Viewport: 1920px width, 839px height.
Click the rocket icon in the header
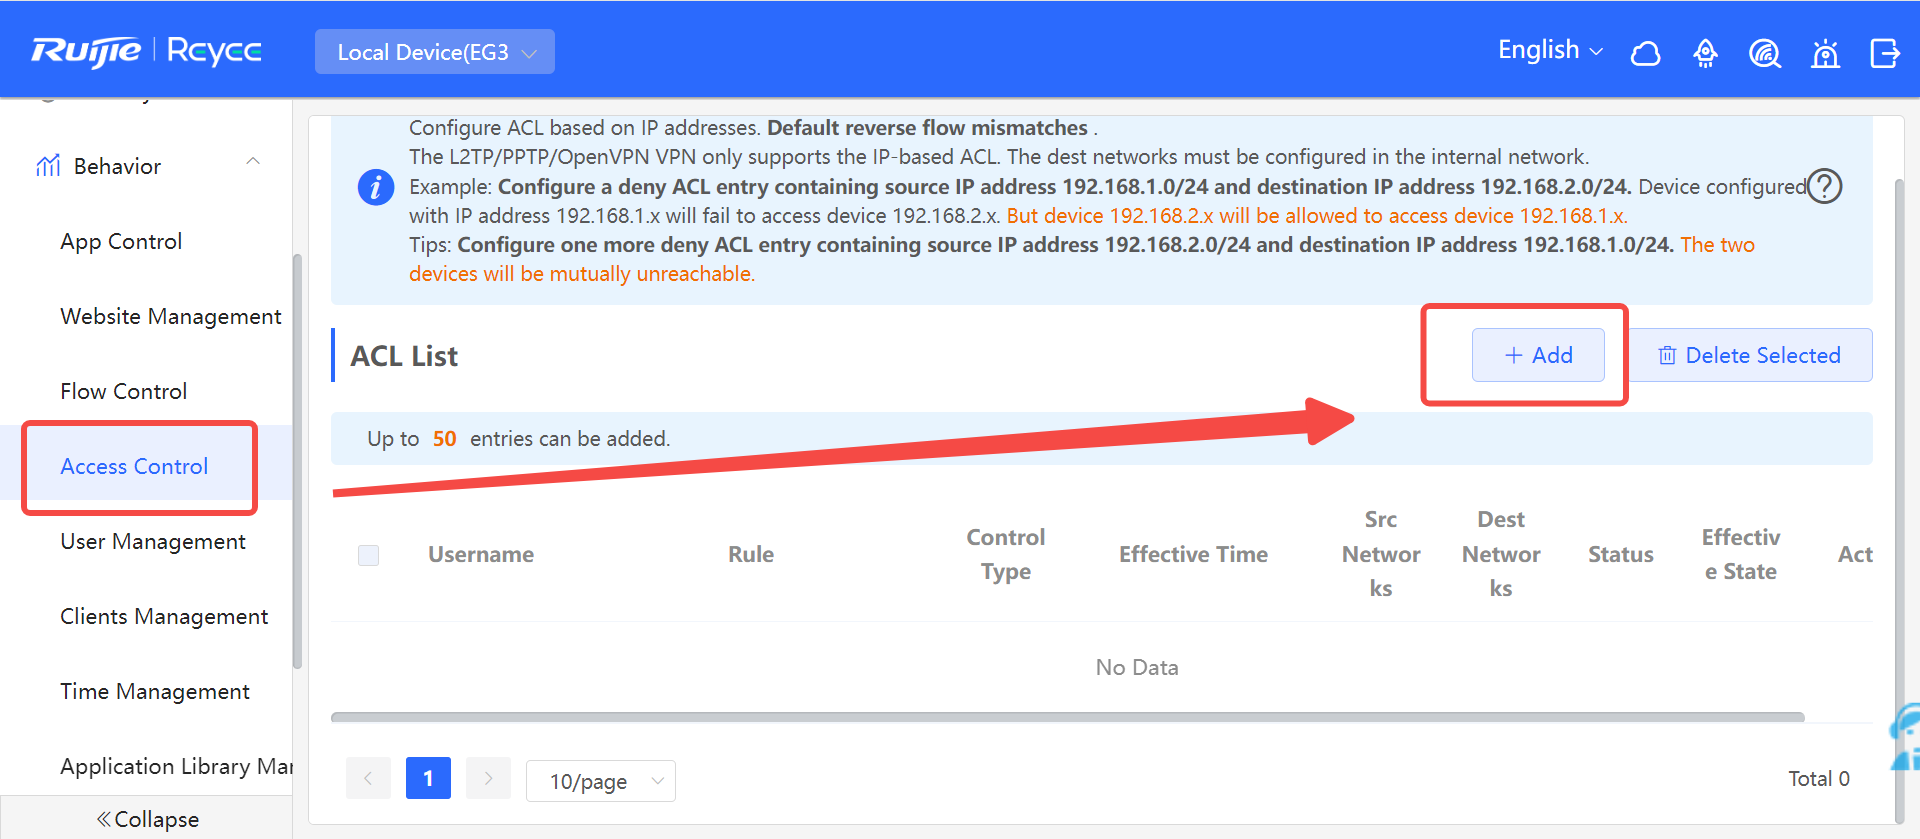pos(1705,53)
